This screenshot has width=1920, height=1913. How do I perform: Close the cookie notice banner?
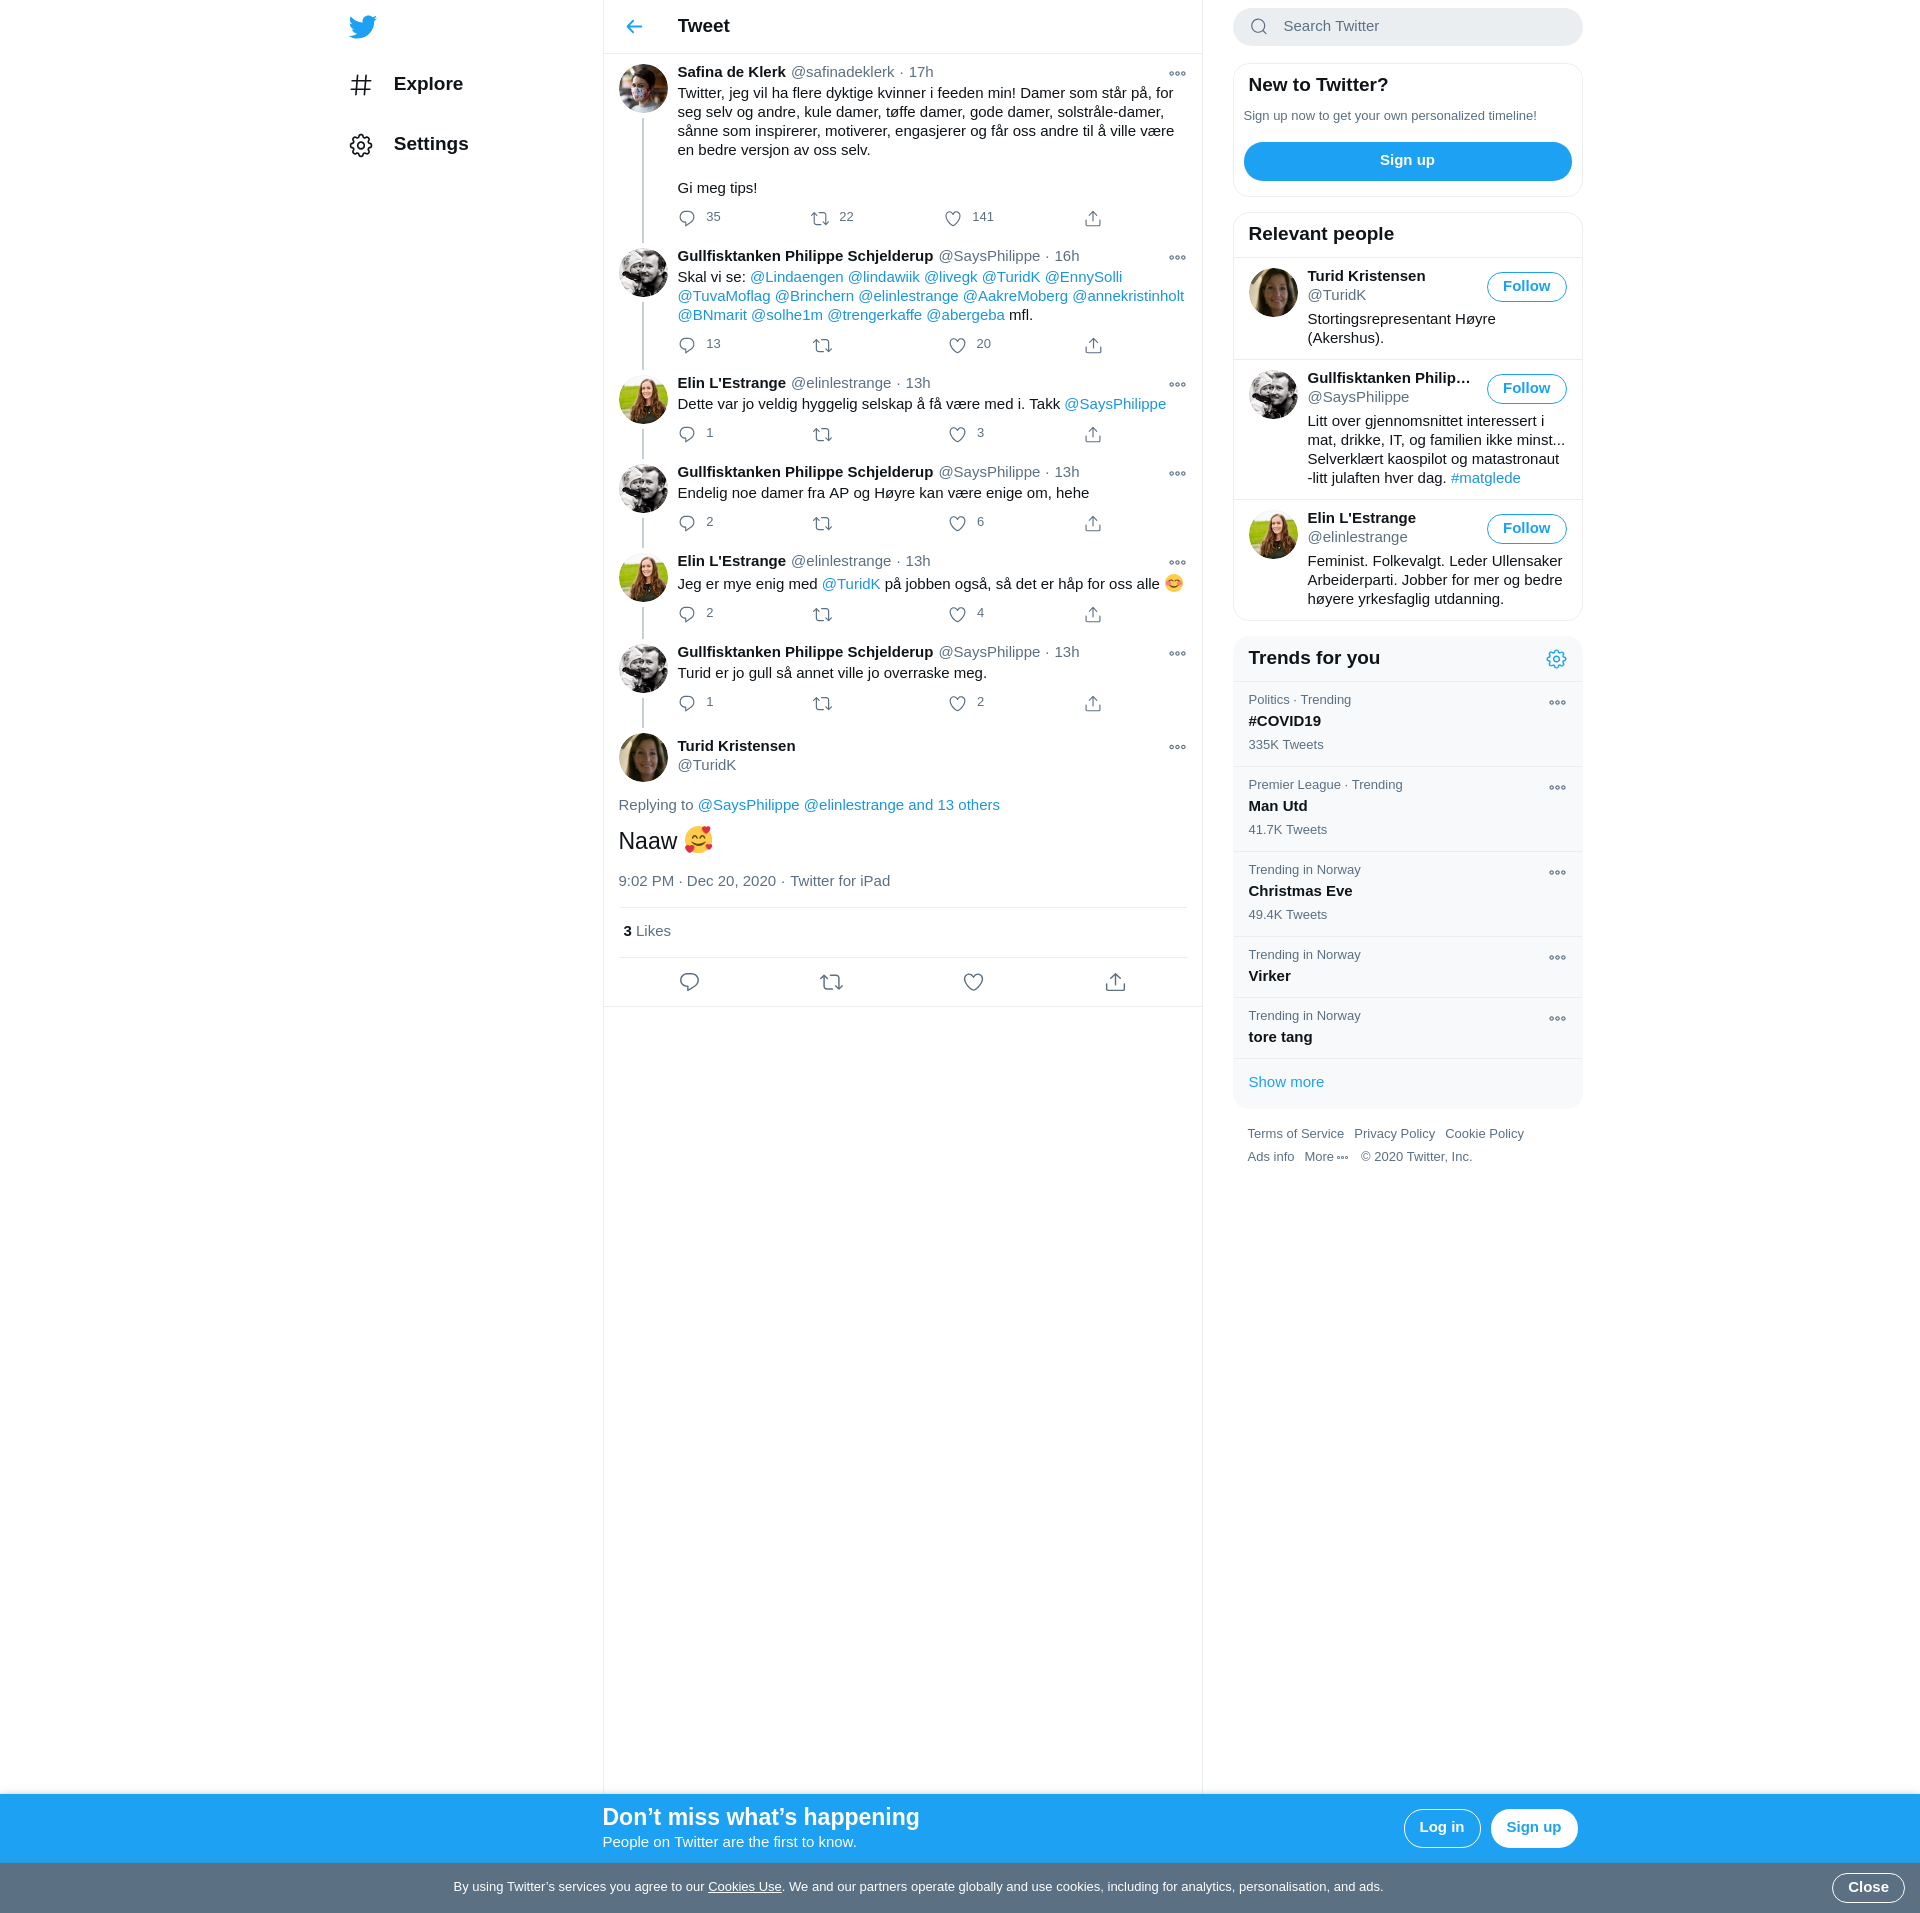pyautogui.click(x=1867, y=1887)
